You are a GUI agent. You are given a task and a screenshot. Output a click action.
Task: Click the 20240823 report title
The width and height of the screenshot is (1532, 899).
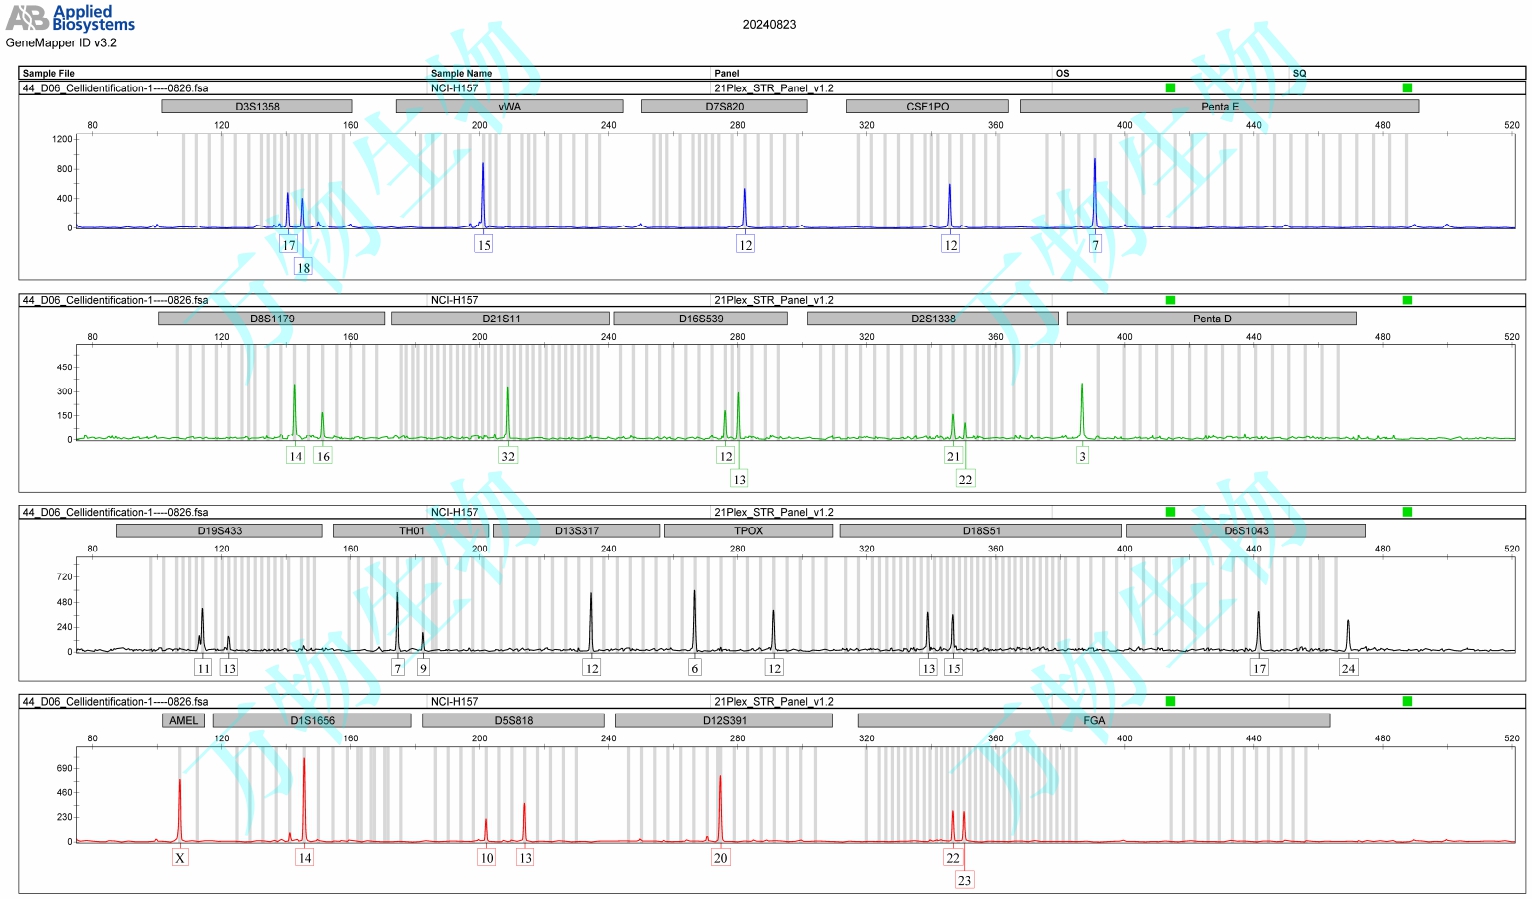[769, 25]
